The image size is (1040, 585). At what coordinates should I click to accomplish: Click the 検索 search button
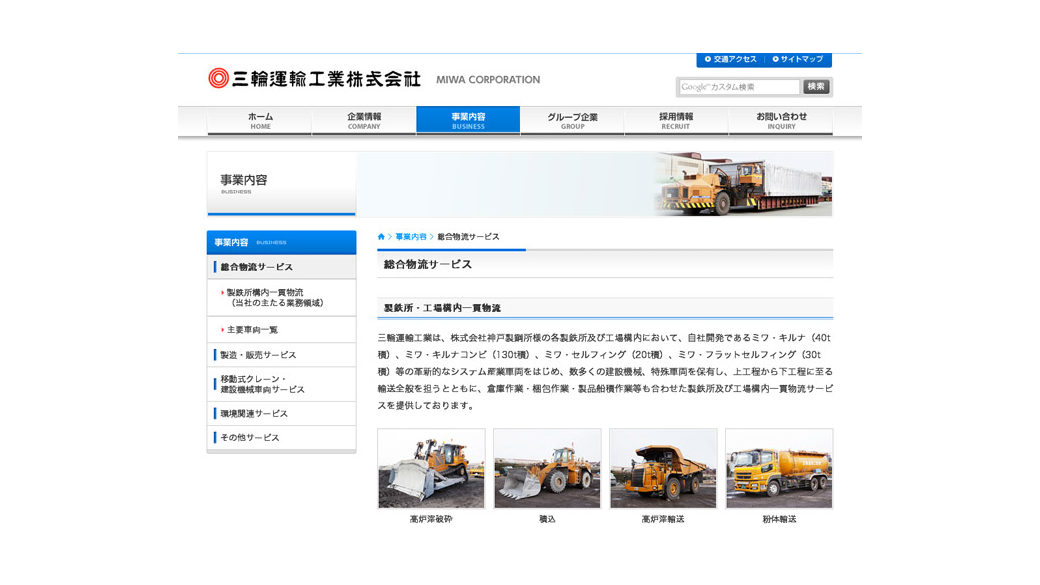[816, 87]
